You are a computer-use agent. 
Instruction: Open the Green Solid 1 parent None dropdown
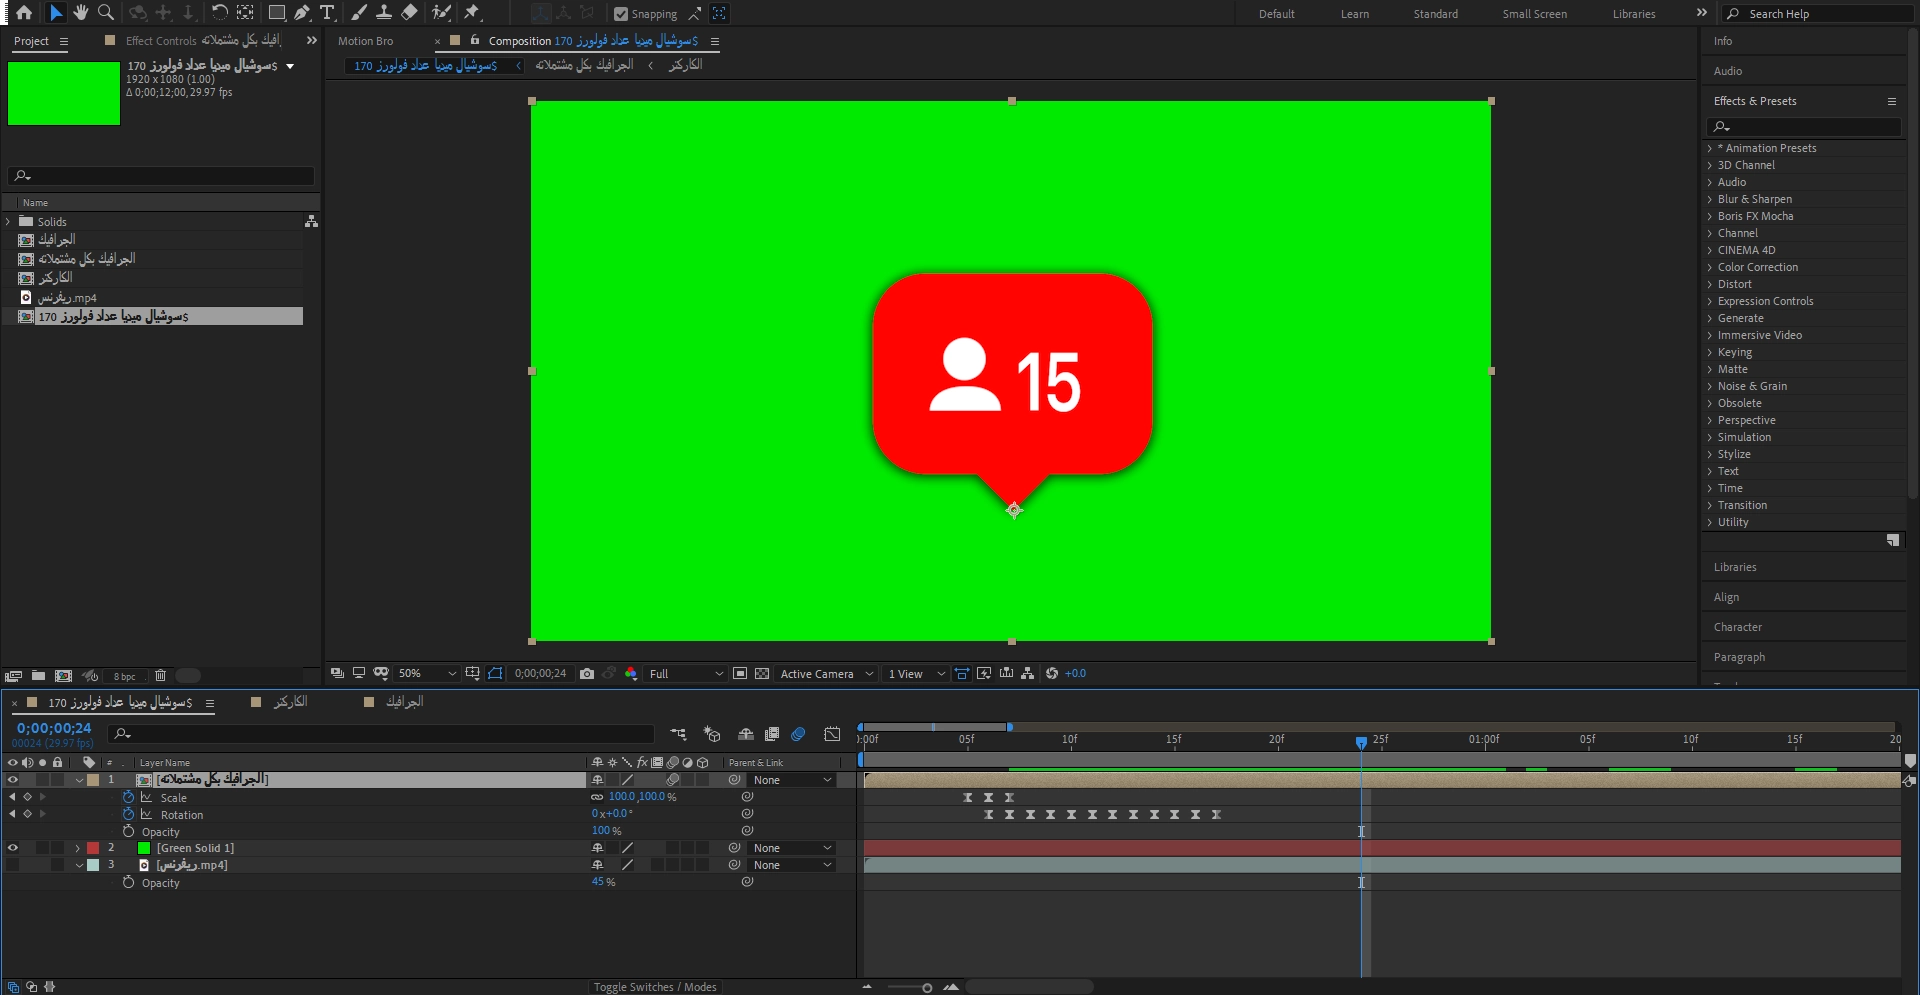[x=792, y=848]
